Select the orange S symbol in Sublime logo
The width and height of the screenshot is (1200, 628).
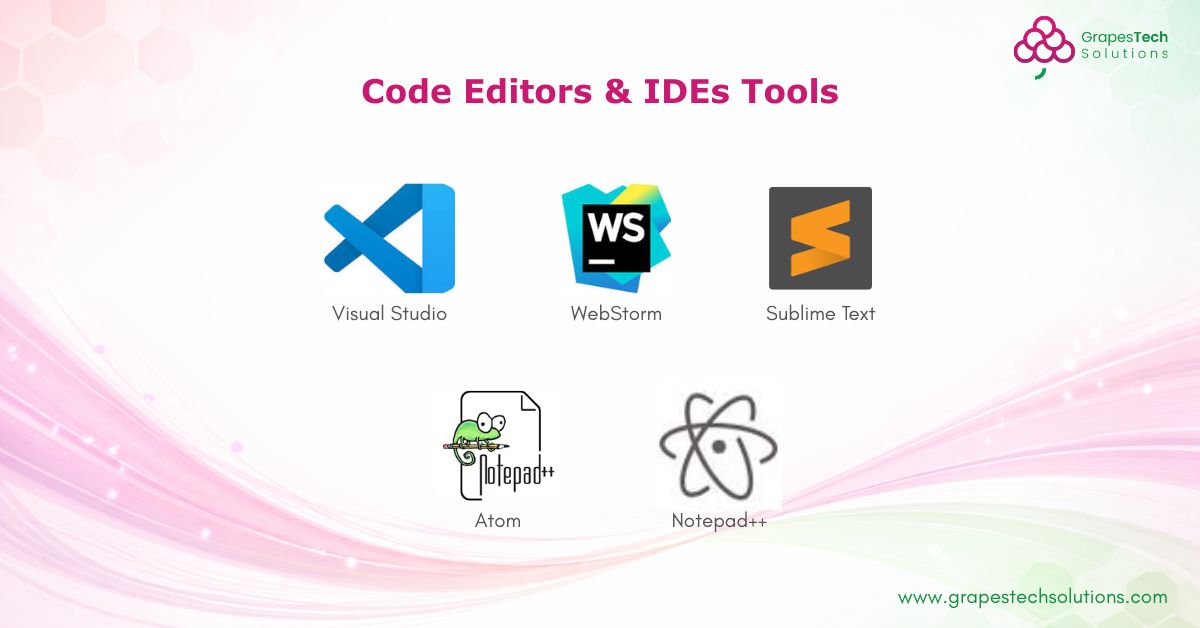point(820,238)
